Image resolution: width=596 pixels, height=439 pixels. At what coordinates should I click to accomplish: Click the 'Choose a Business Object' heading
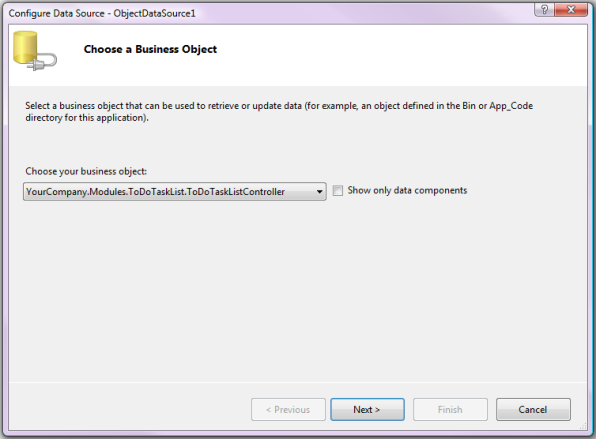point(150,49)
